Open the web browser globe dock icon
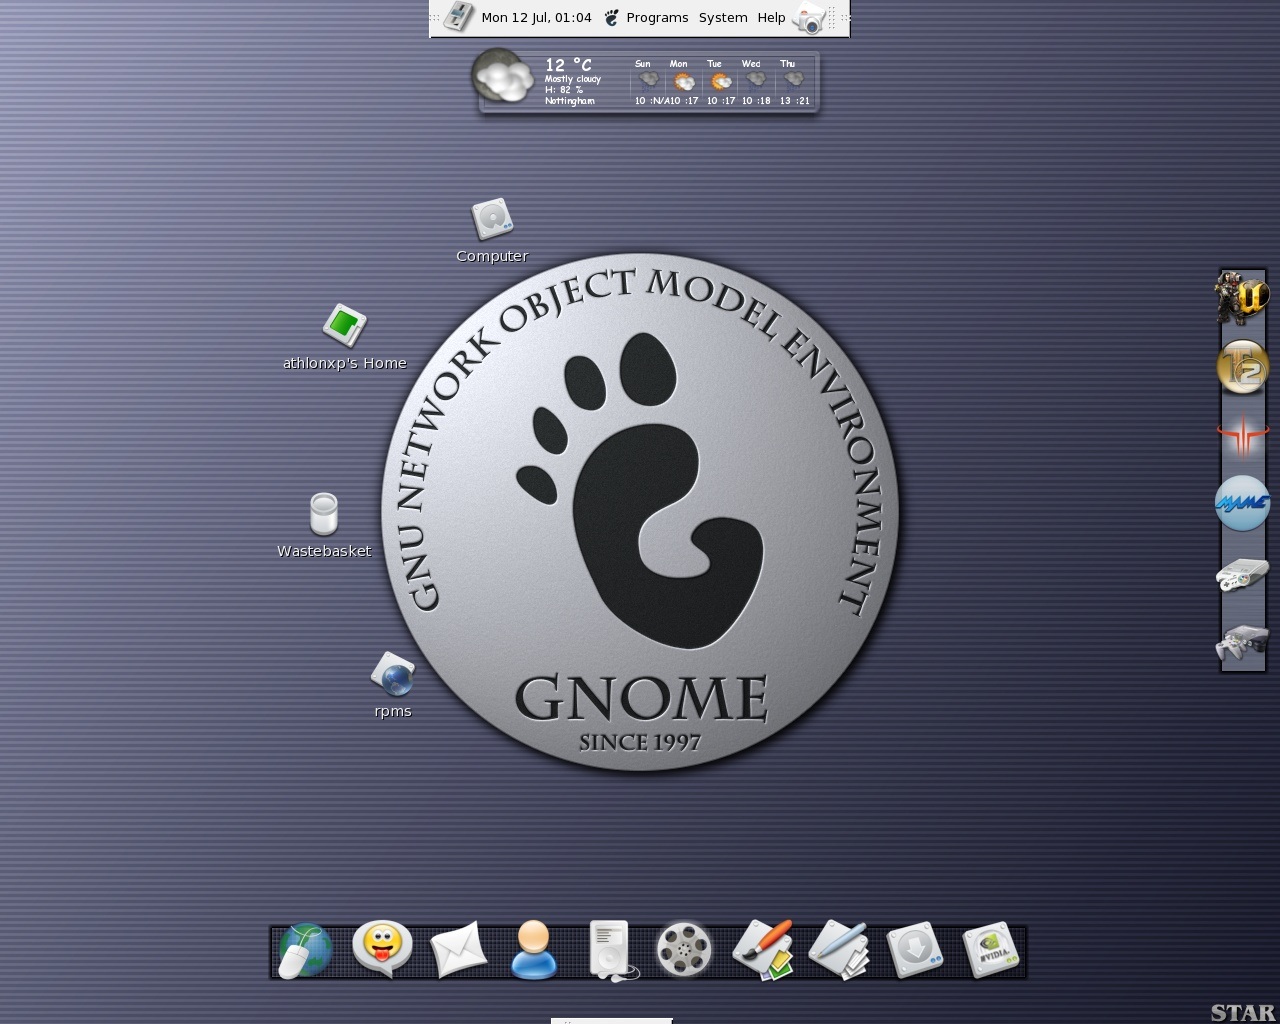This screenshot has height=1024, width=1280. click(305, 951)
